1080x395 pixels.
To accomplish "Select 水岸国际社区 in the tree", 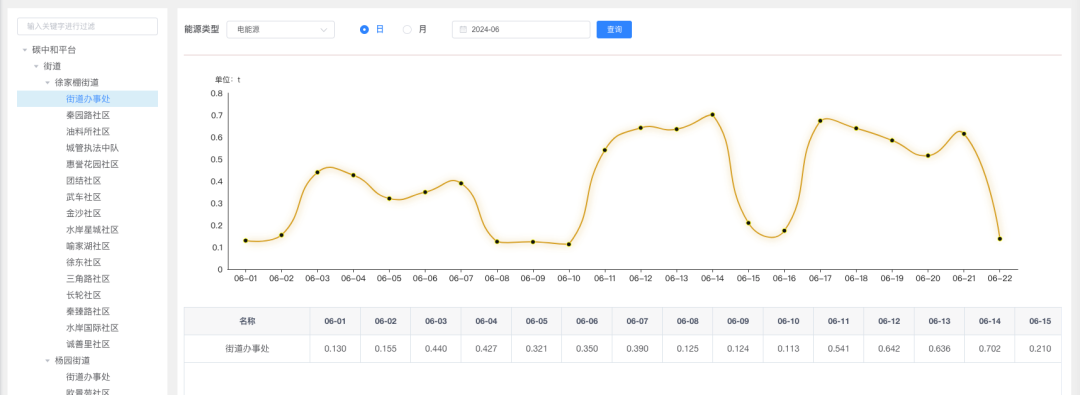I will coord(92,328).
